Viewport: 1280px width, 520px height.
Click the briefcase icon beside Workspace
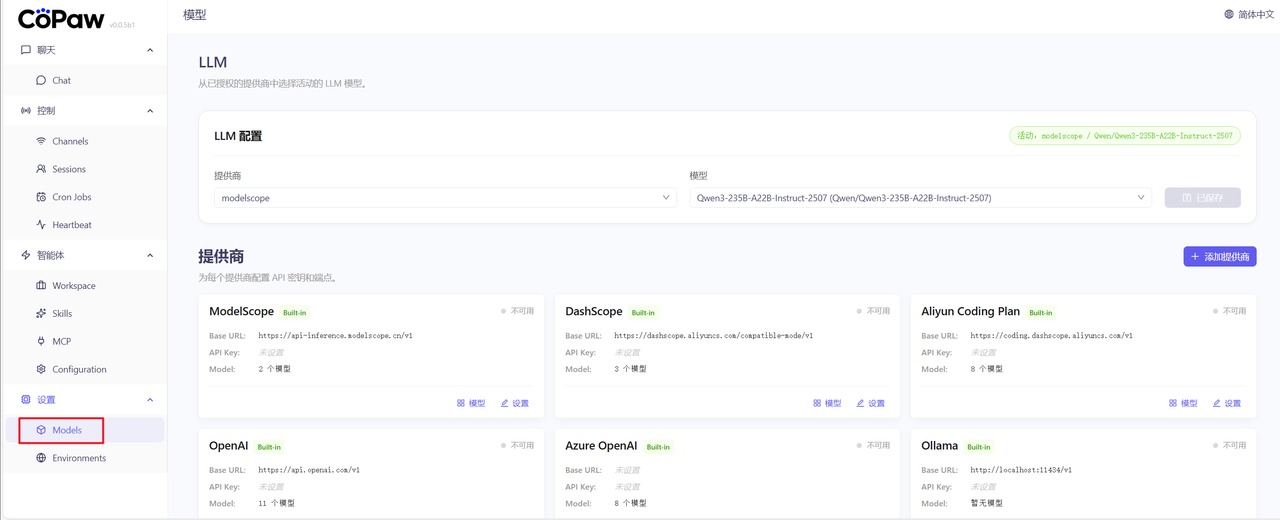point(41,285)
